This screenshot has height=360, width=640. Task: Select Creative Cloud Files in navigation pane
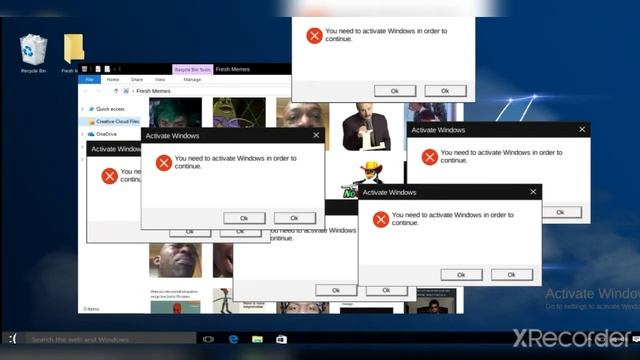pos(118,122)
